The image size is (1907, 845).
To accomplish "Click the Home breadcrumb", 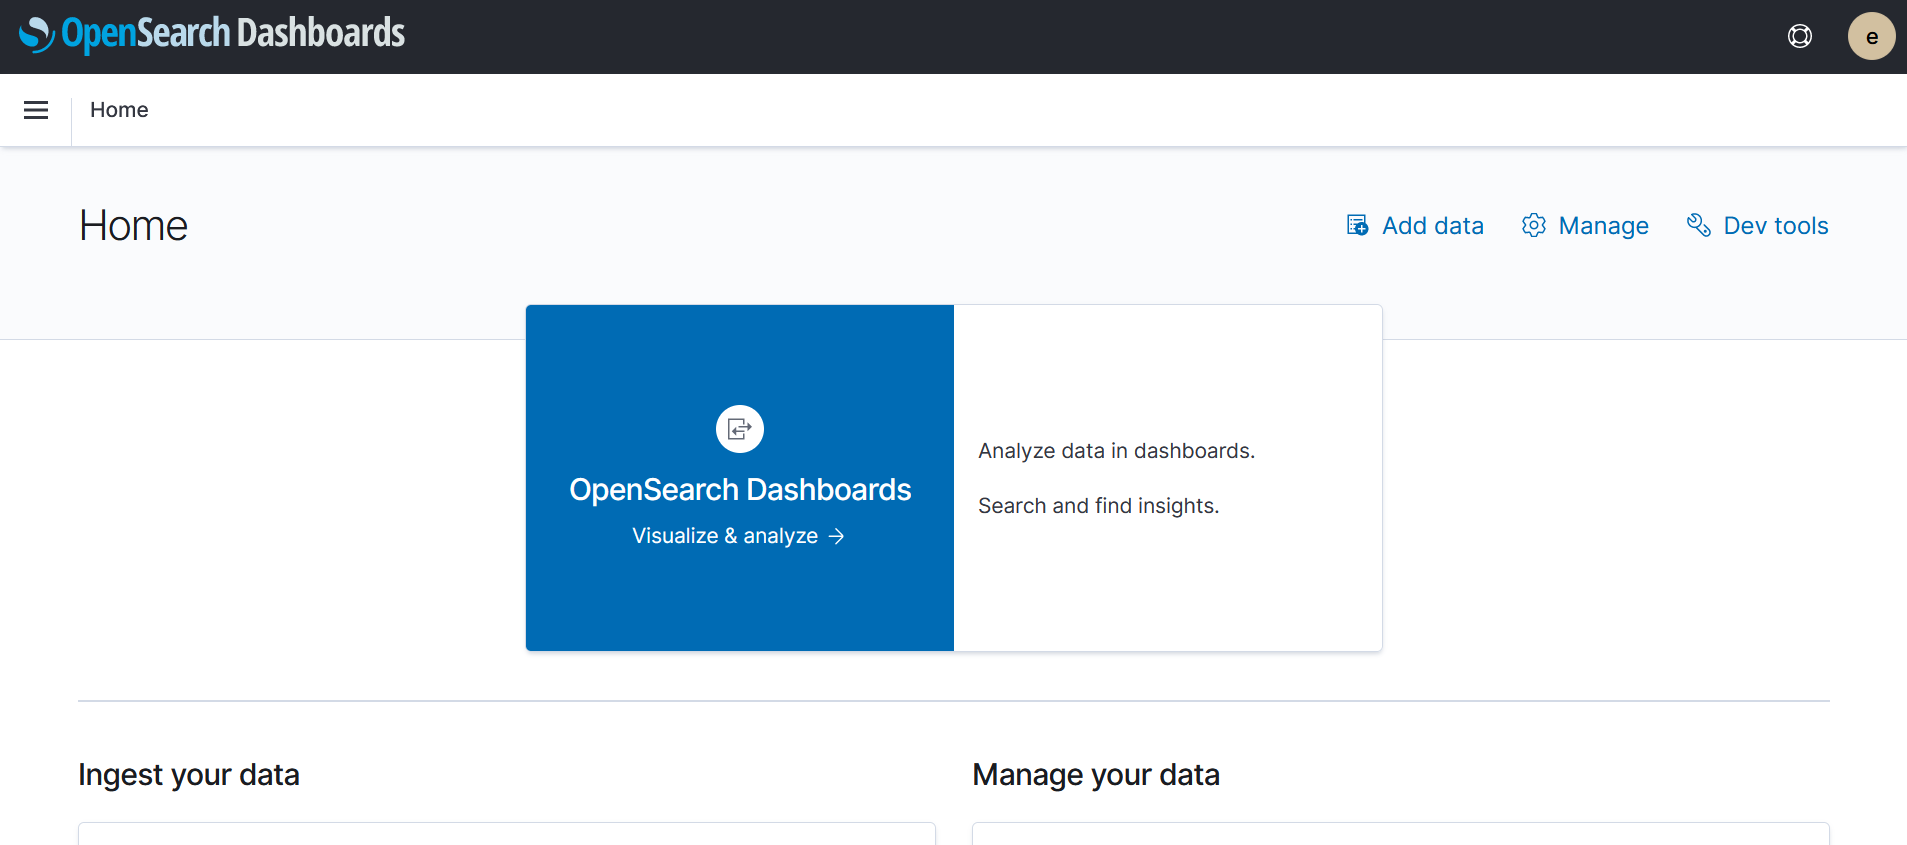I will point(119,110).
